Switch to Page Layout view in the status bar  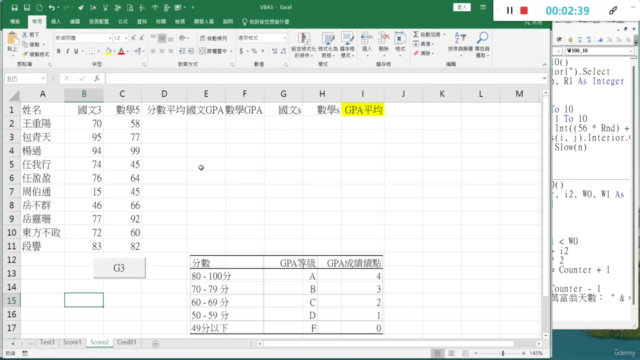tap(451, 353)
